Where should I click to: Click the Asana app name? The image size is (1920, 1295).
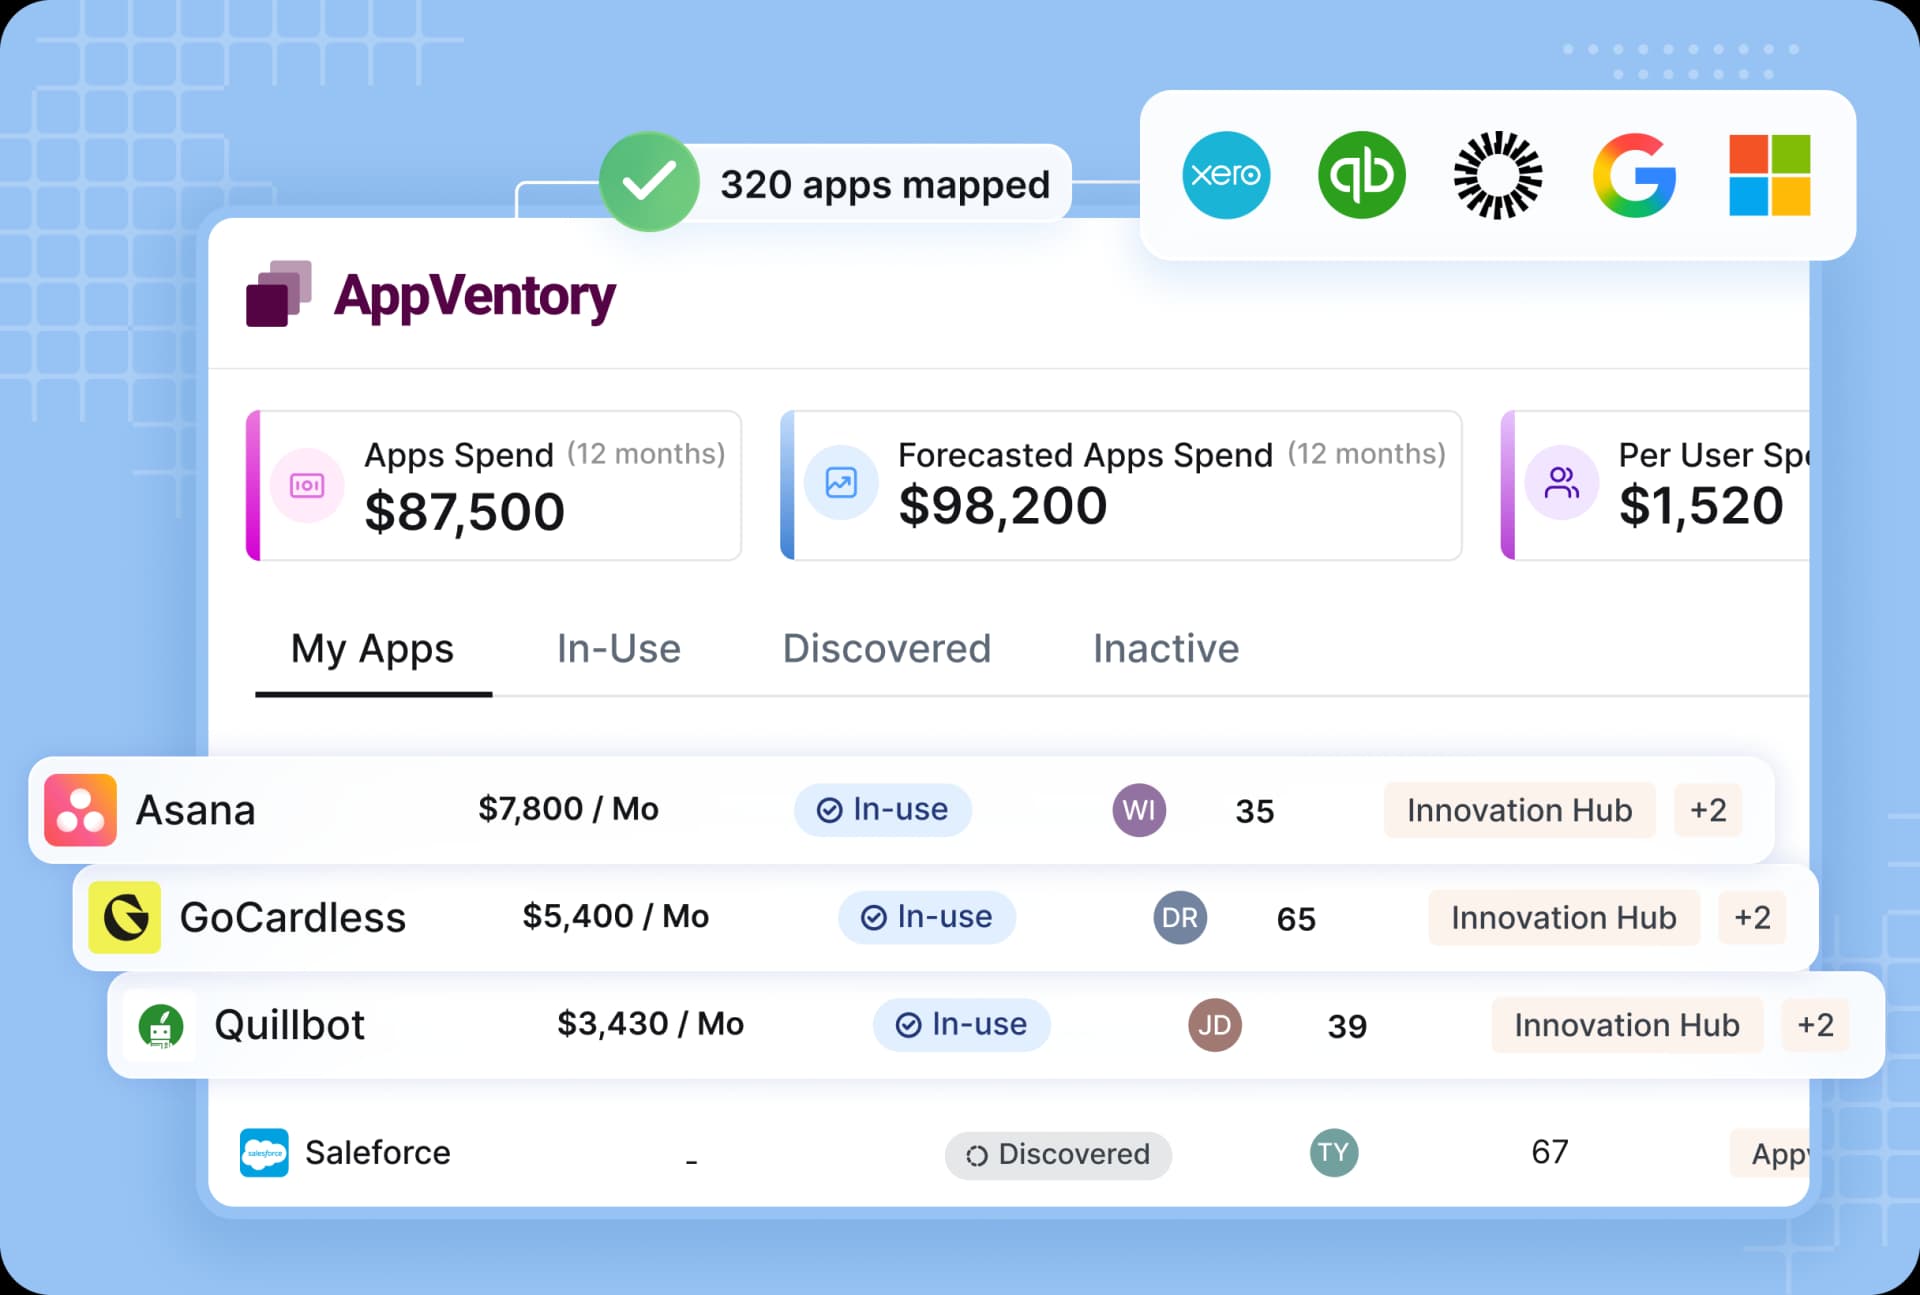196,810
